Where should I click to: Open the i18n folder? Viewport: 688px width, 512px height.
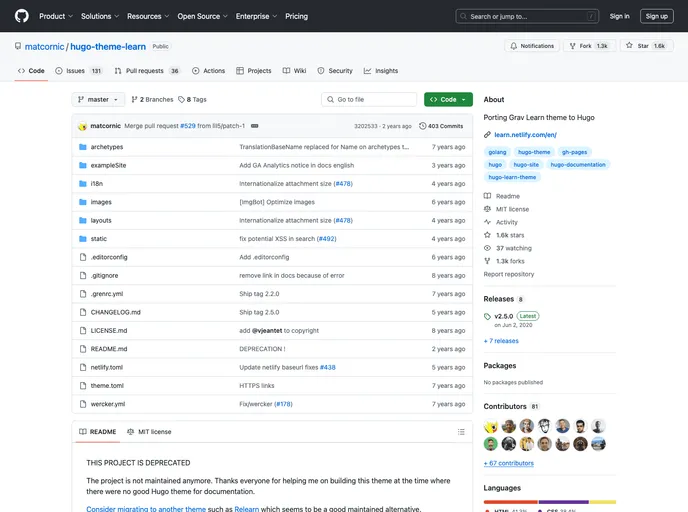[97, 184]
